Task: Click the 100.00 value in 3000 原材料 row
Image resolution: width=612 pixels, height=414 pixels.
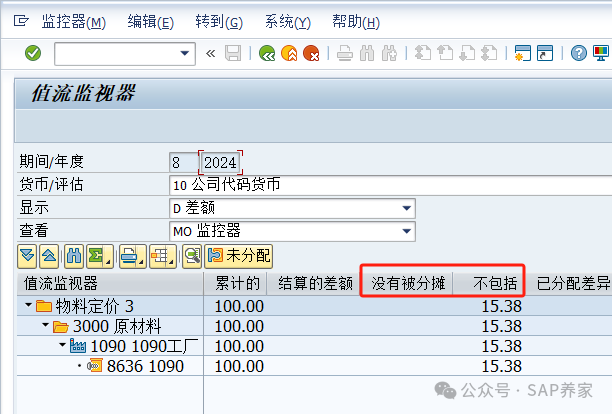Action: coord(239,326)
